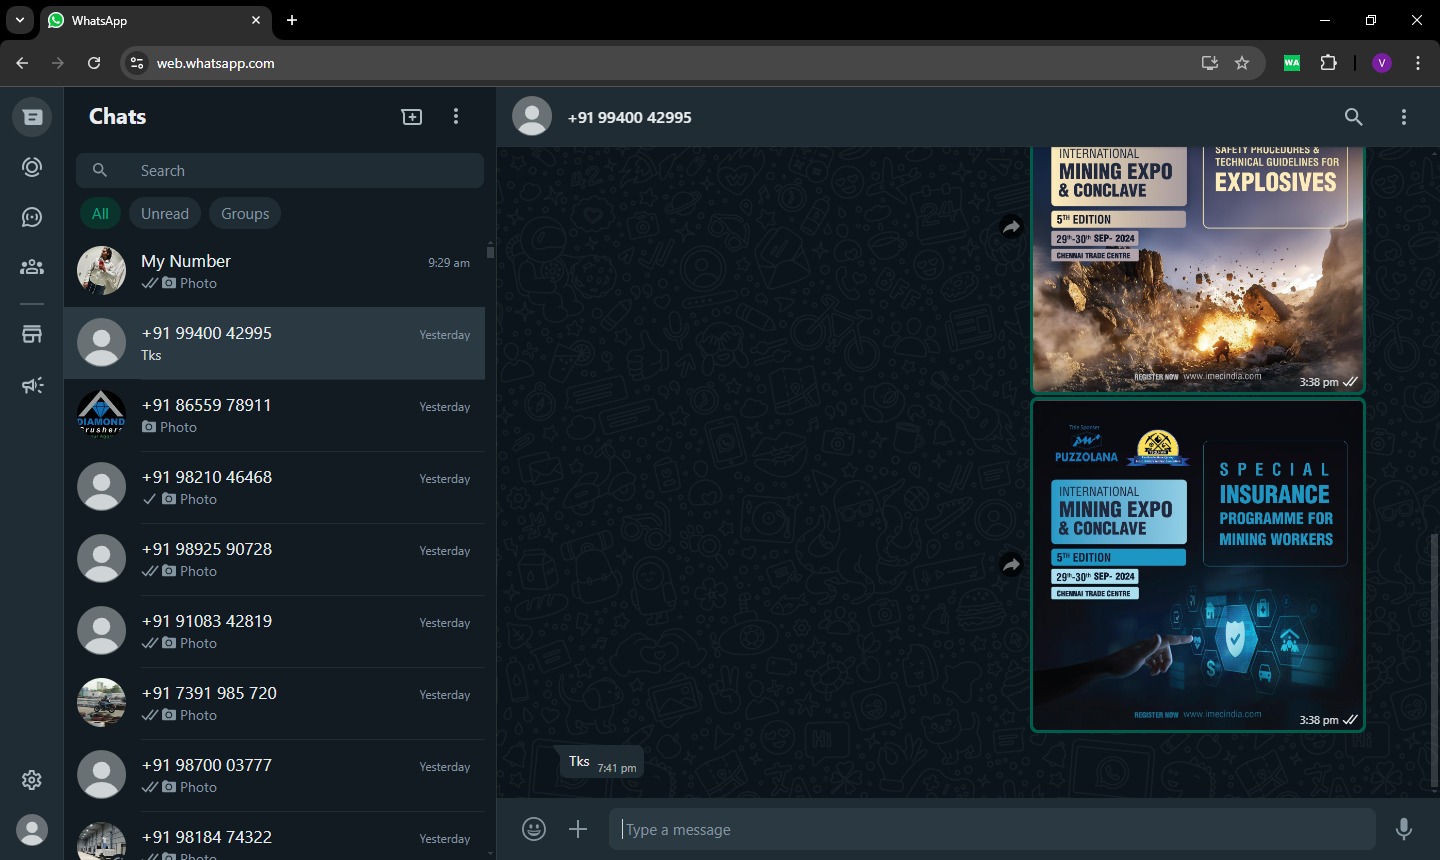This screenshot has width=1440, height=860.
Task: Forward the Special Insurance image
Action: pos(1011,565)
